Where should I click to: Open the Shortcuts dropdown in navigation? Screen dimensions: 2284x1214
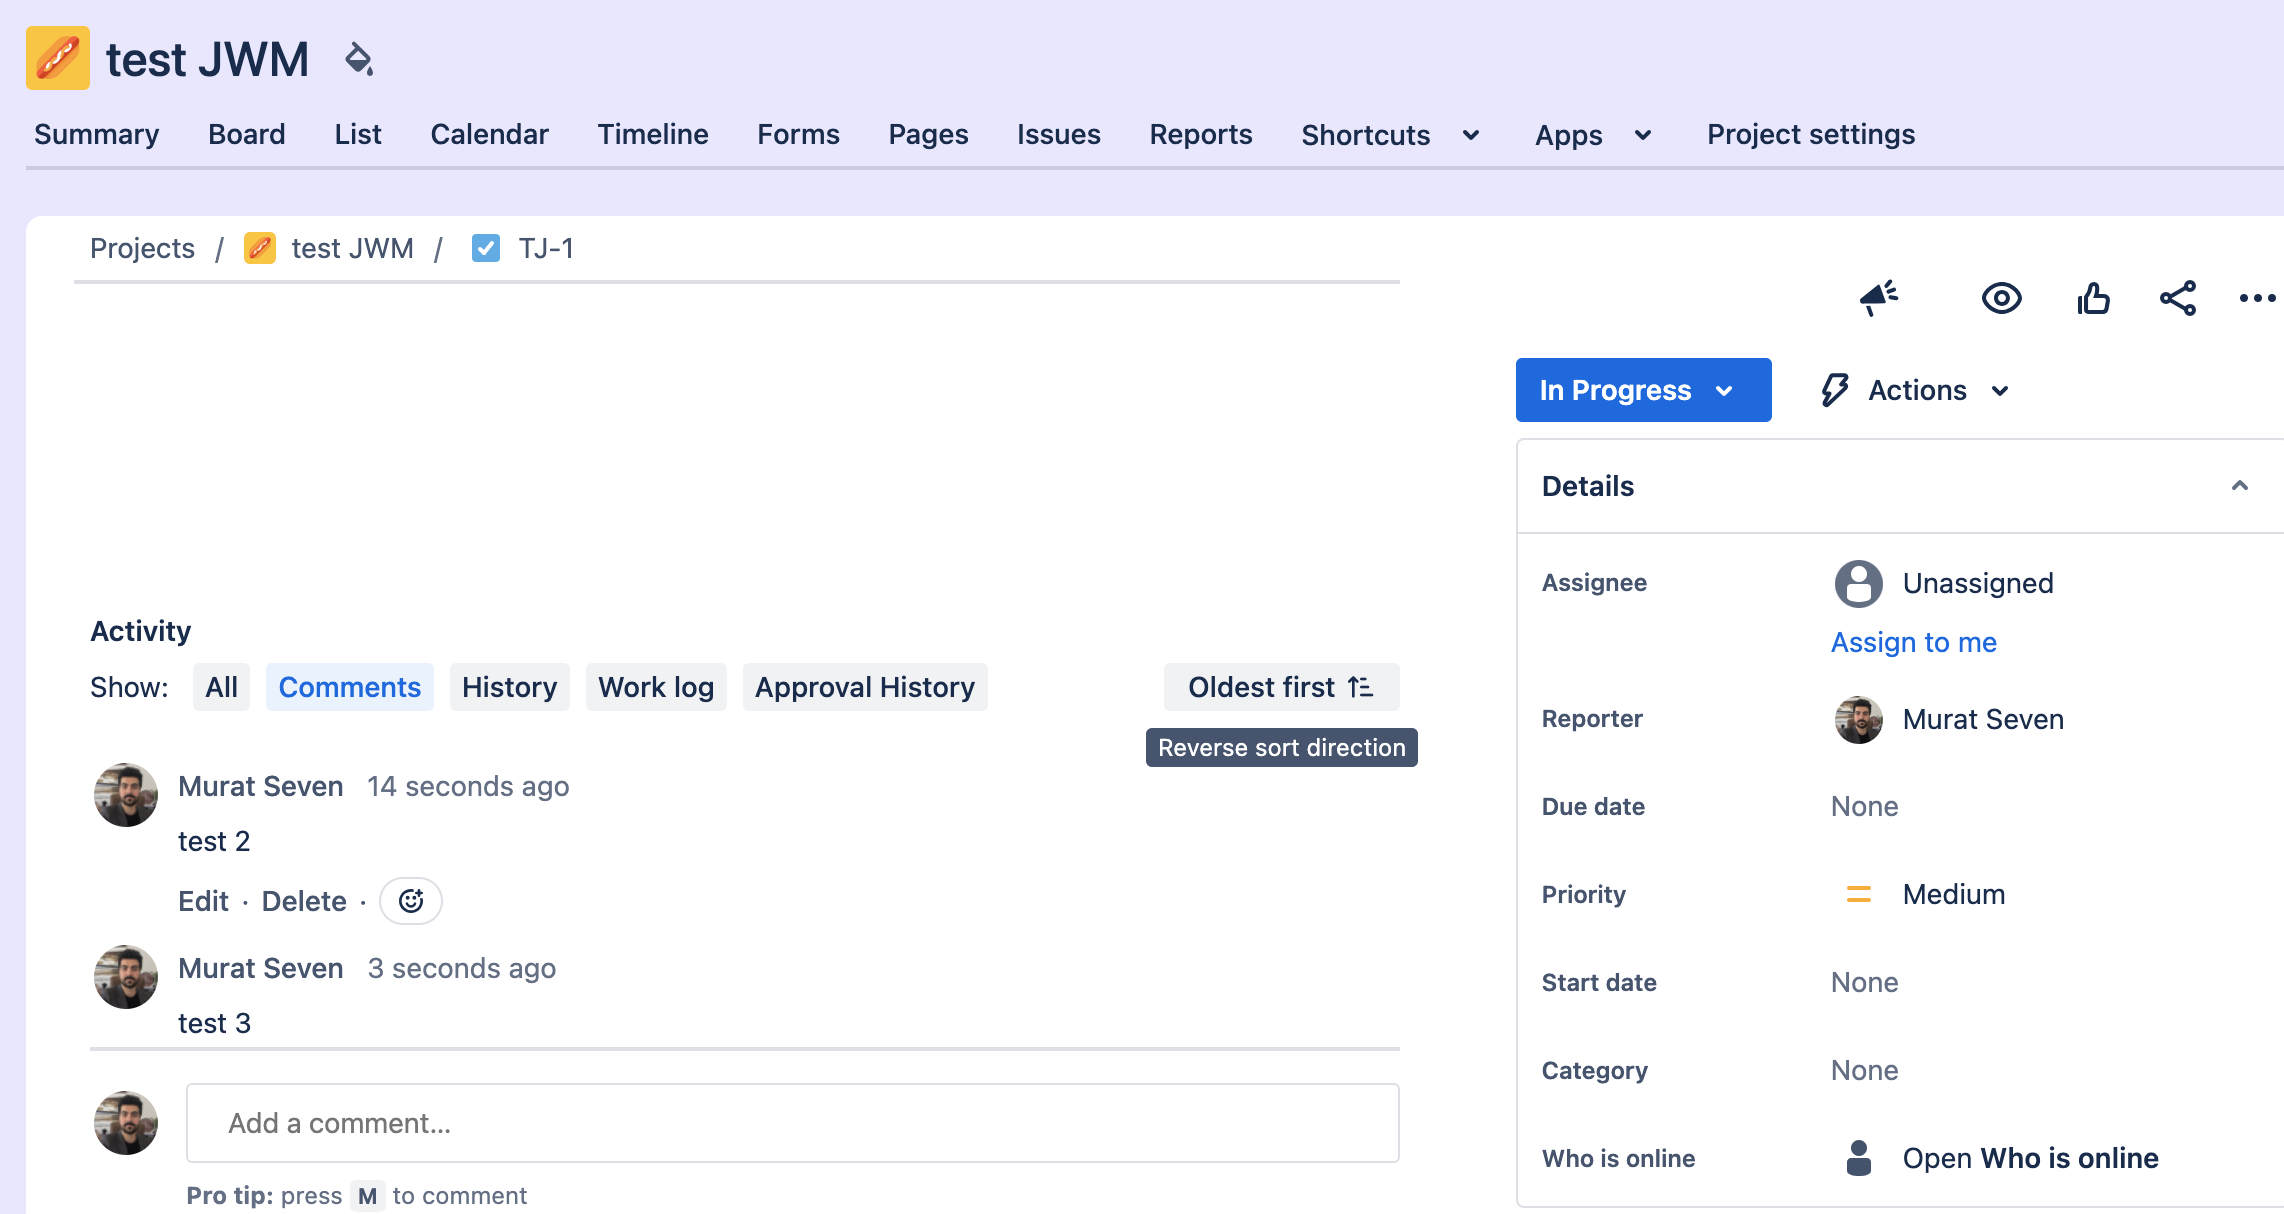[x=1389, y=135]
